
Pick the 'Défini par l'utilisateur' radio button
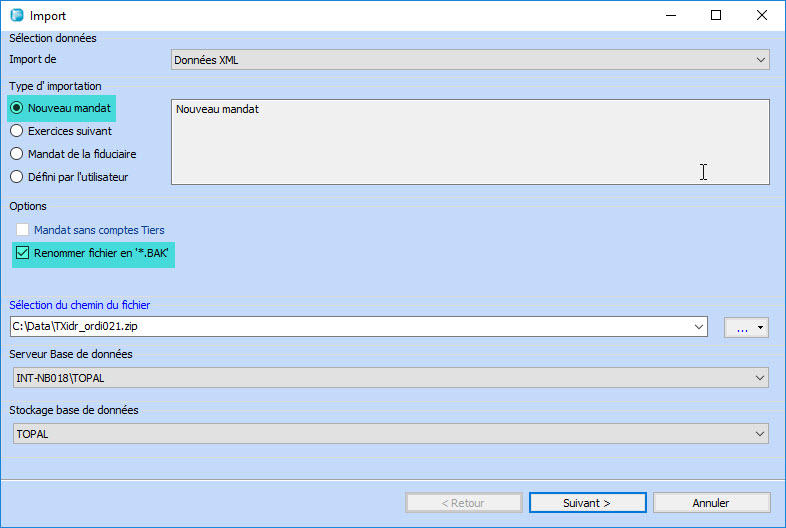point(17,177)
